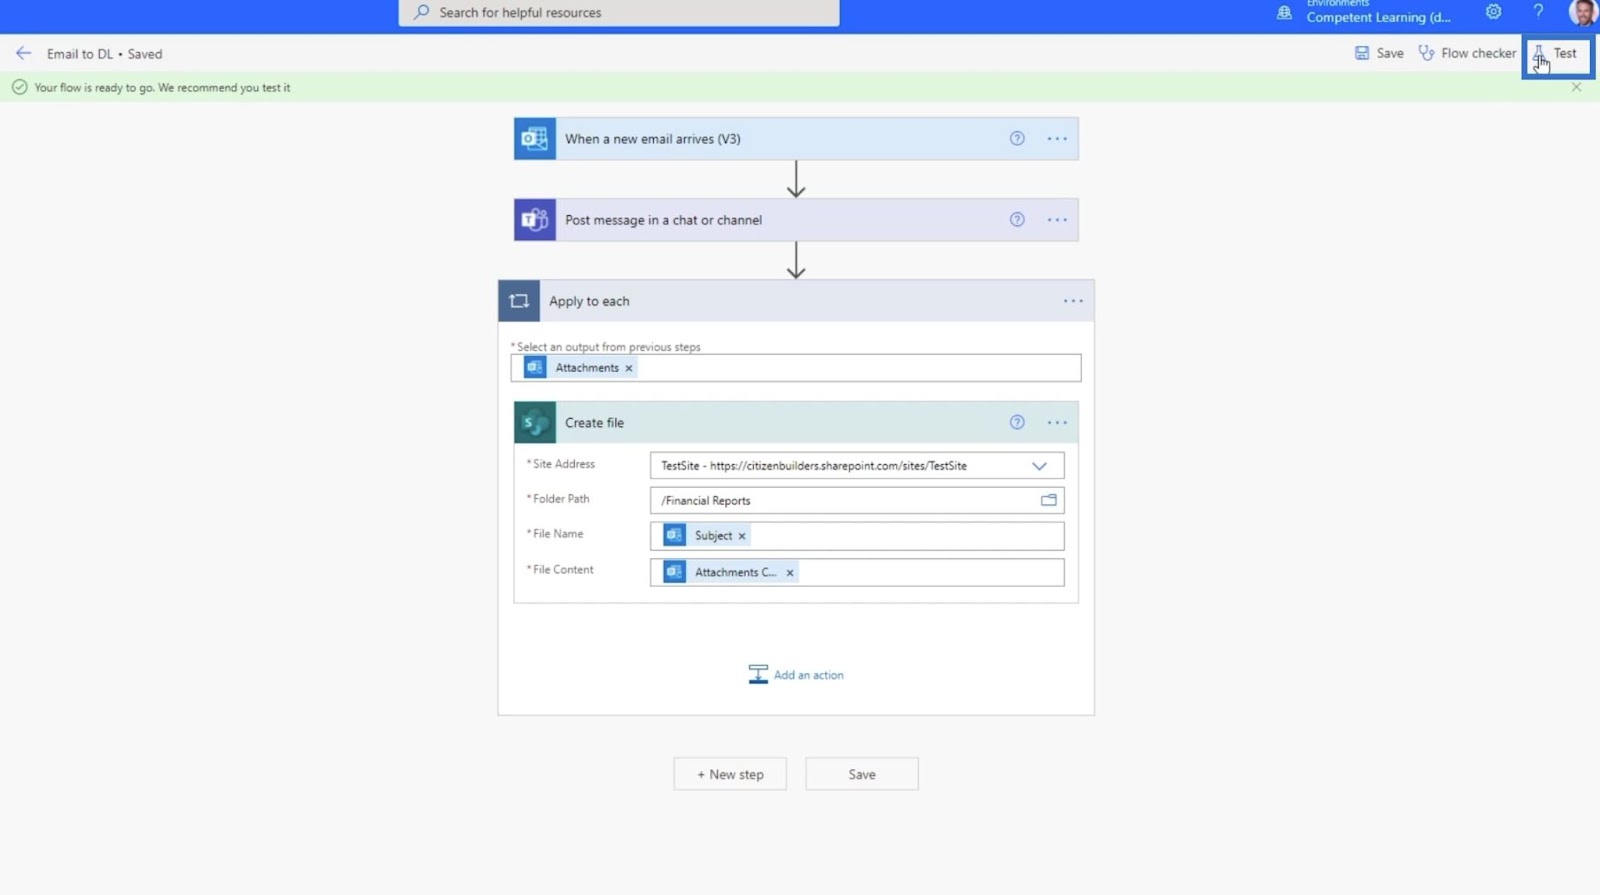
Task: Click the Teams icon on Post message step
Action: pyautogui.click(x=535, y=220)
